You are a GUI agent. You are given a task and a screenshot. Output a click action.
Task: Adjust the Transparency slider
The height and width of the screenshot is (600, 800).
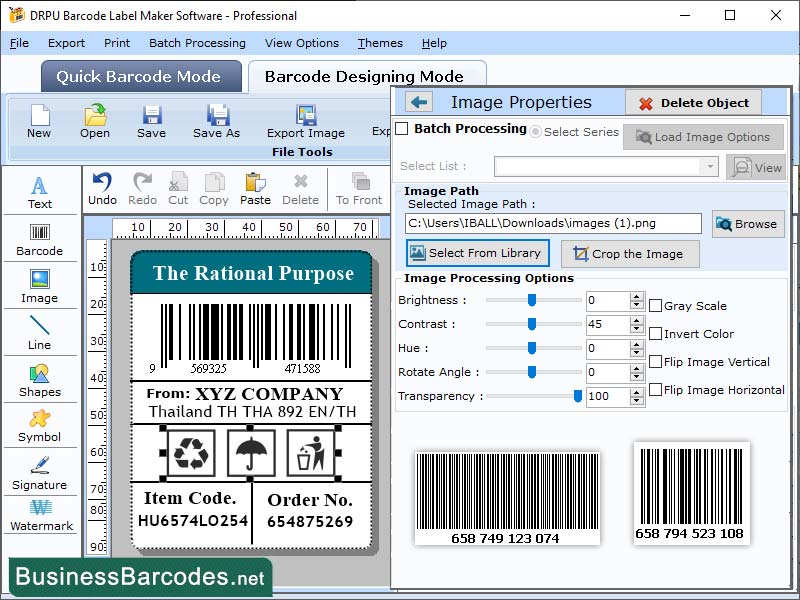pos(577,396)
